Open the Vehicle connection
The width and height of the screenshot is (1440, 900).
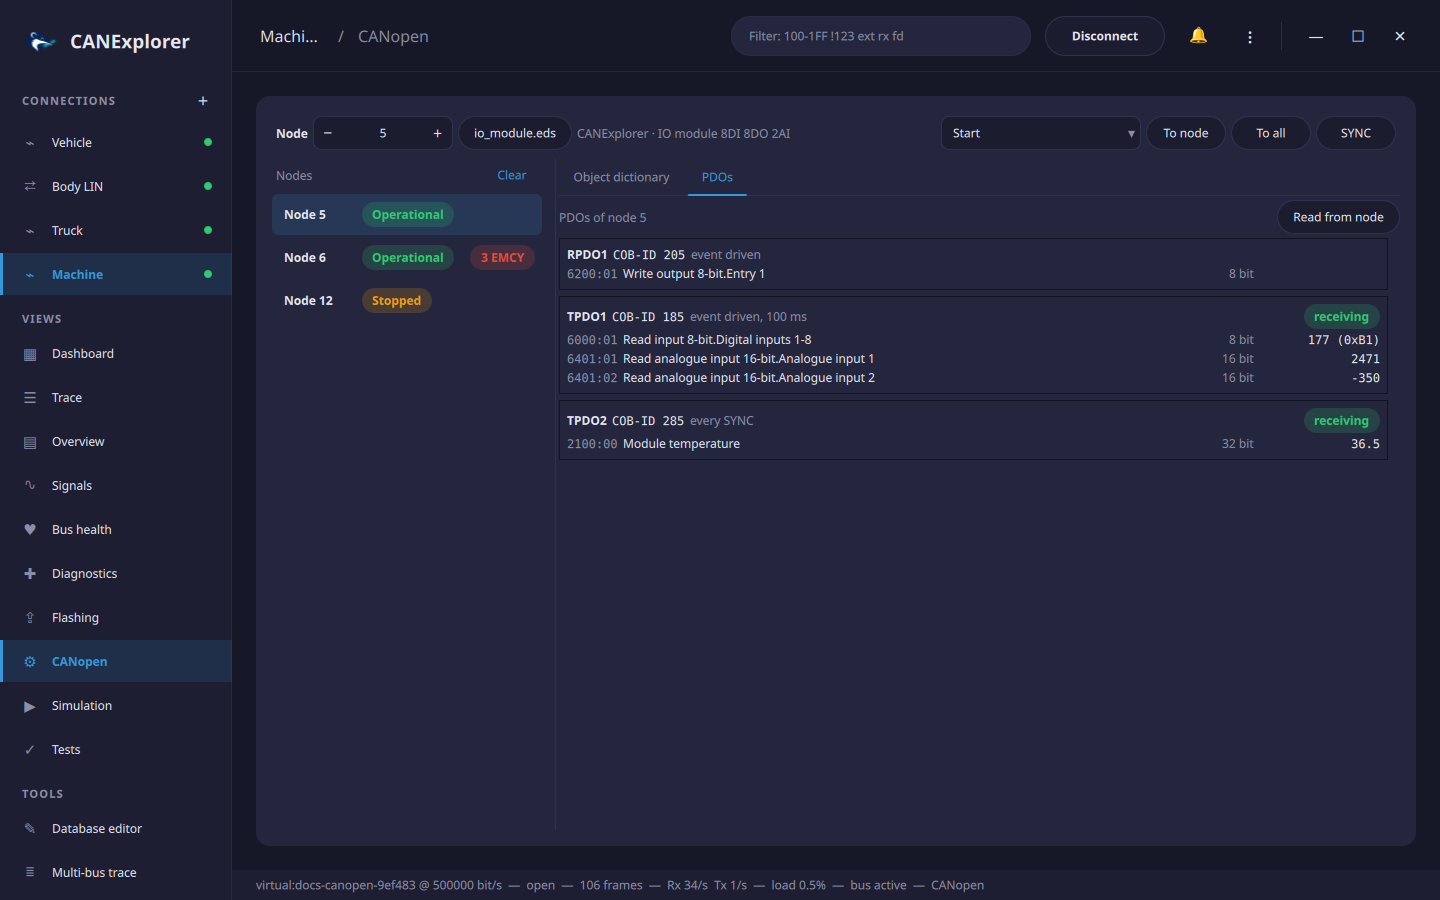pyautogui.click(x=116, y=143)
